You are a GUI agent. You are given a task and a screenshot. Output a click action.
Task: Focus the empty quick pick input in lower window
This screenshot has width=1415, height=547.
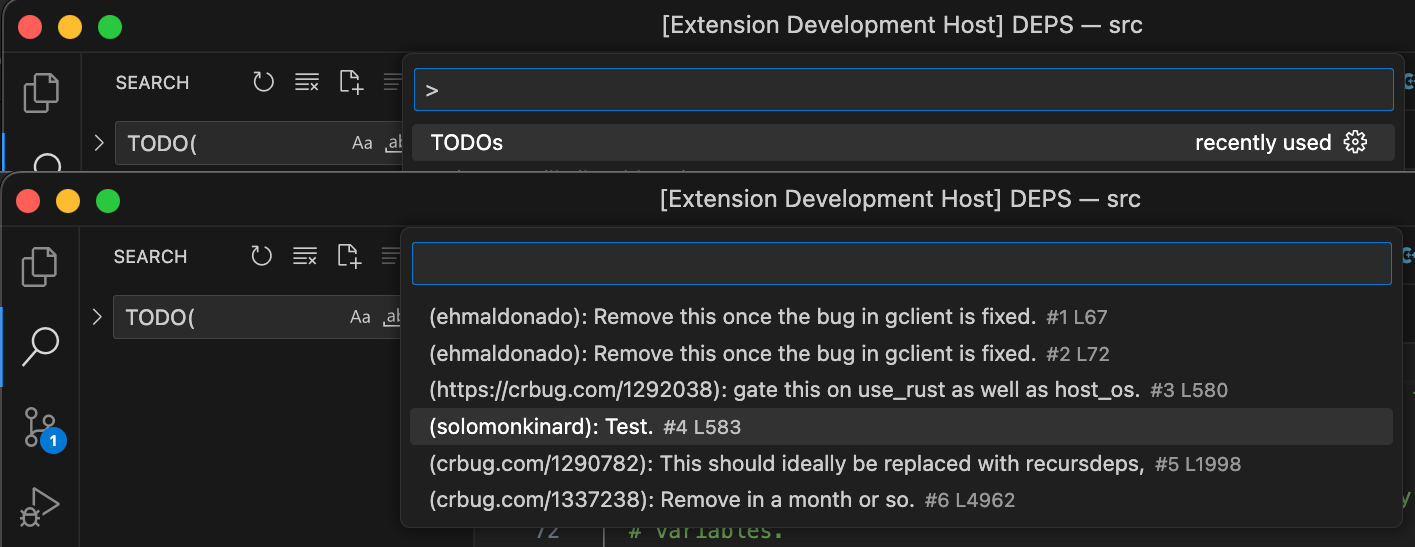tap(901, 263)
